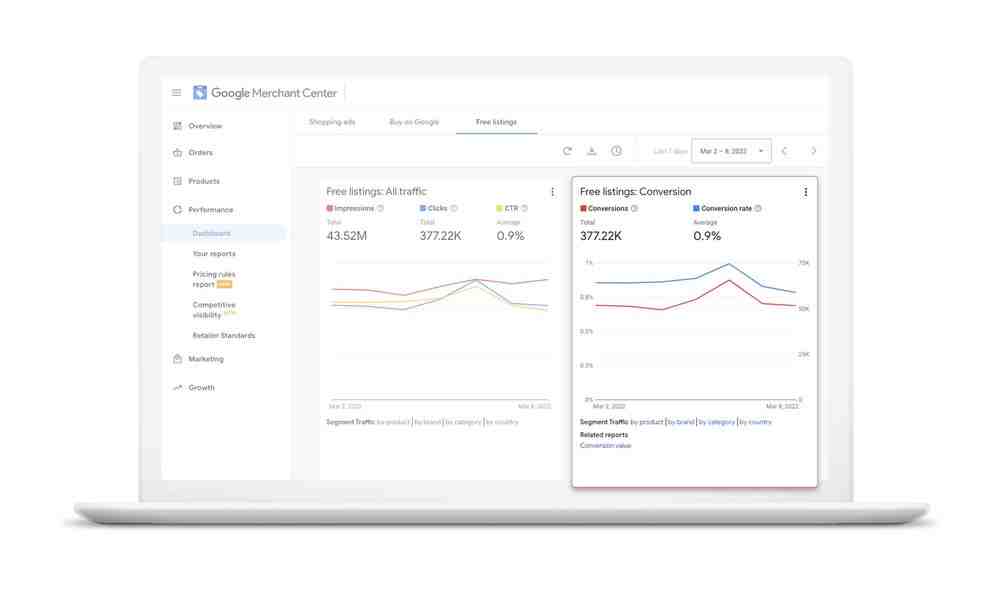Toggle Clicks series blue swatch
This screenshot has width=1000, height=604.
click(423, 209)
